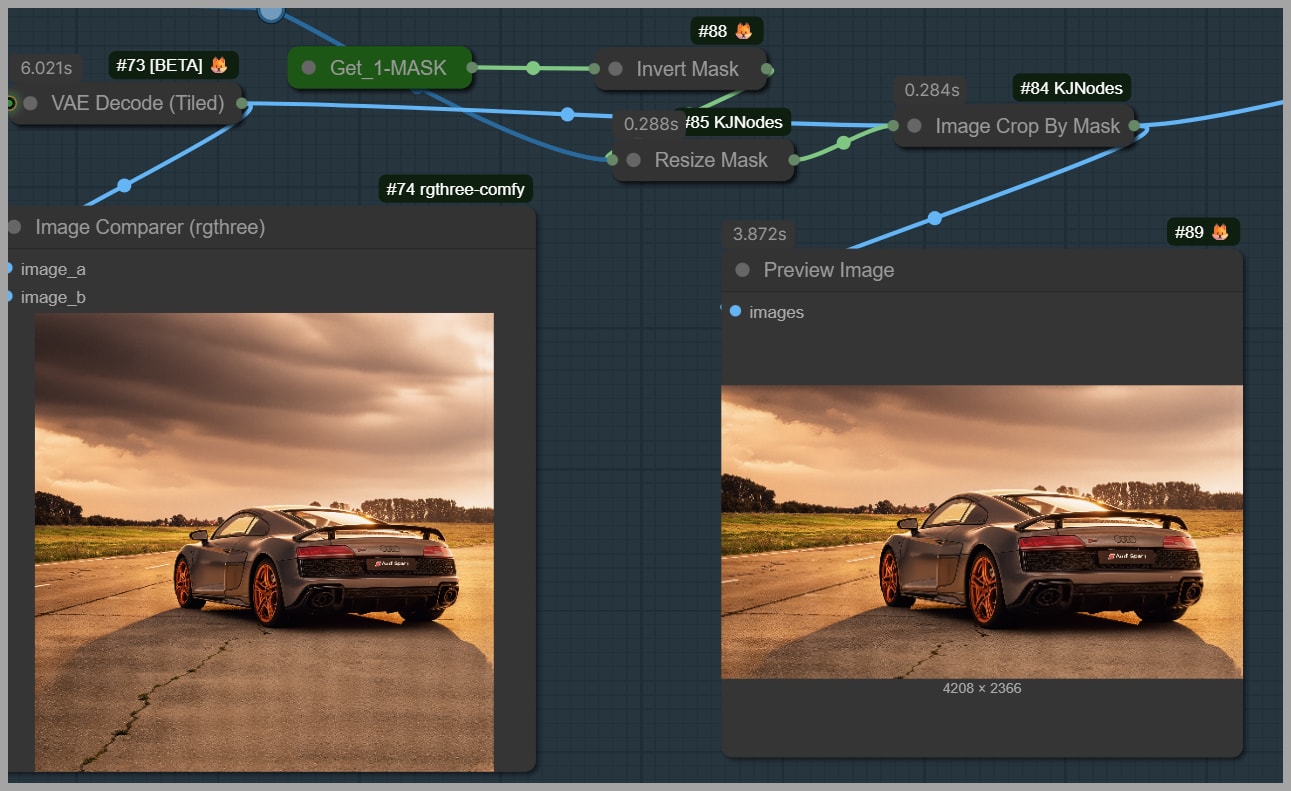The width and height of the screenshot is (1291, 791).
Task: Click the fox icon on badge #73 [BETA]
Action: click(x=218, y=66)
